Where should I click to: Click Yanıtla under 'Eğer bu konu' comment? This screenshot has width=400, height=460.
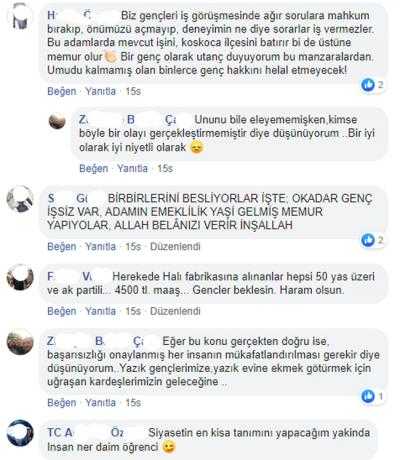[x=100, y=403]
